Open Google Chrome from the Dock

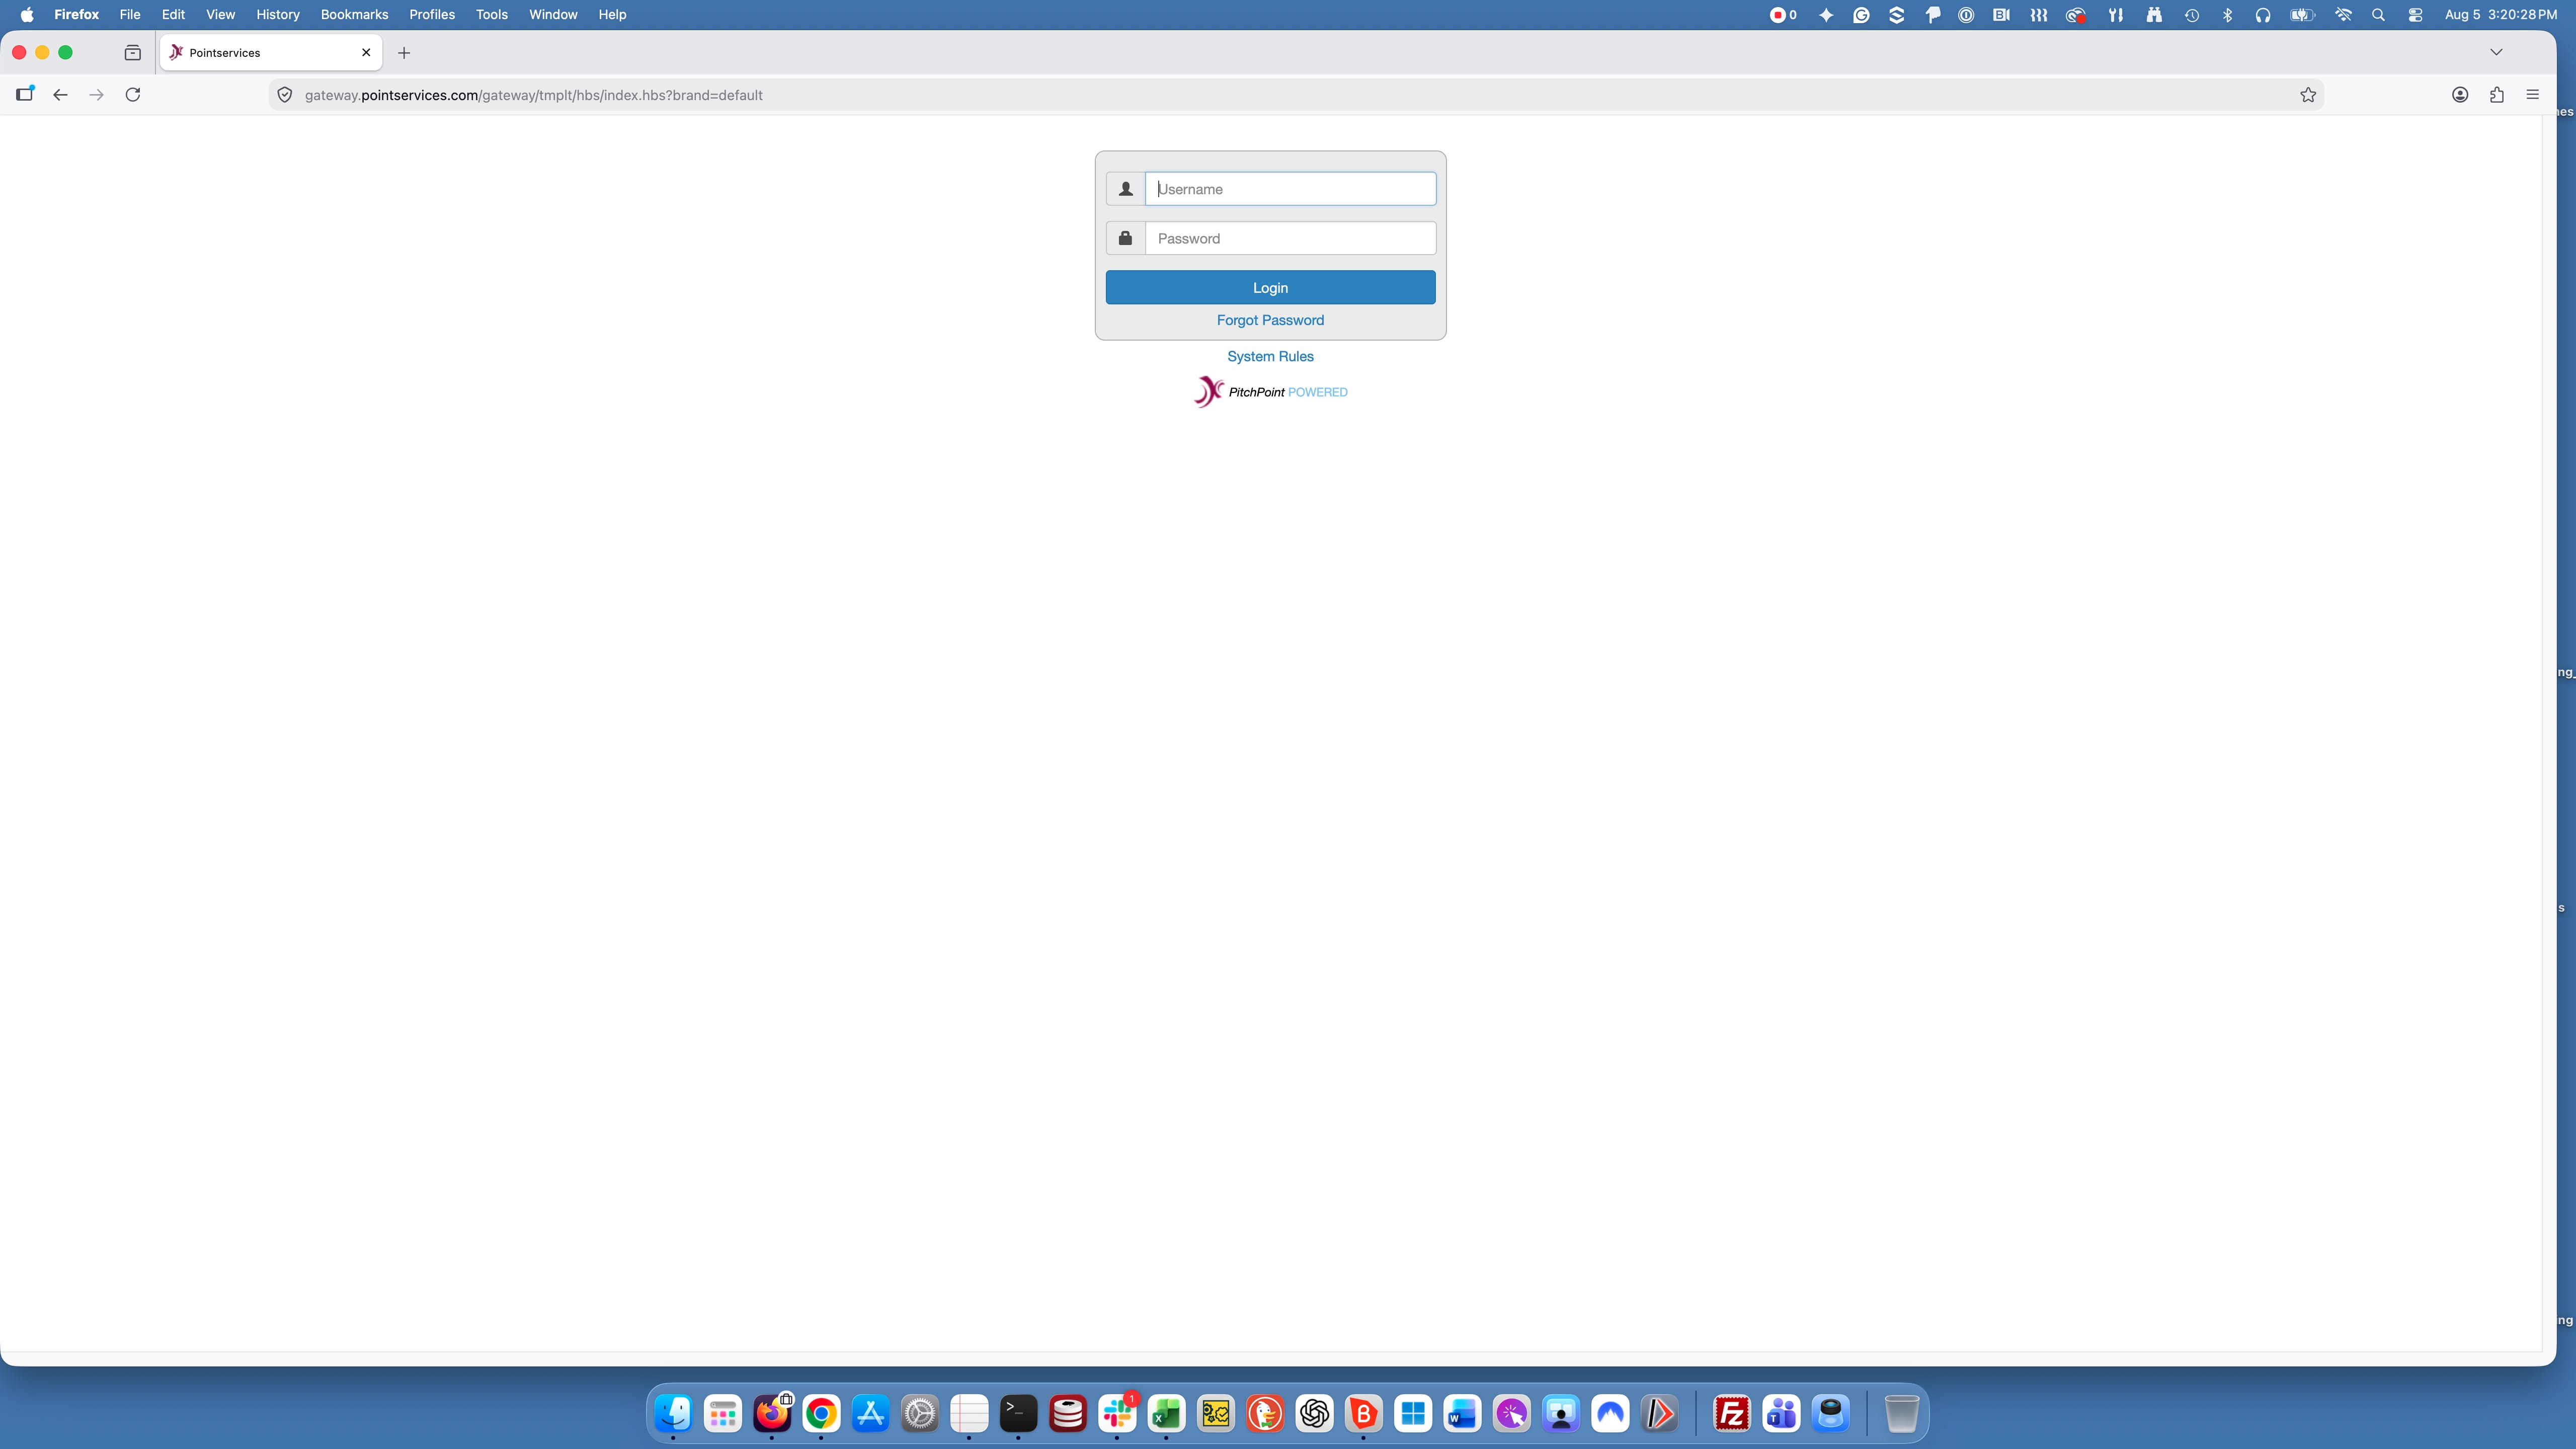pos(821,1414)
